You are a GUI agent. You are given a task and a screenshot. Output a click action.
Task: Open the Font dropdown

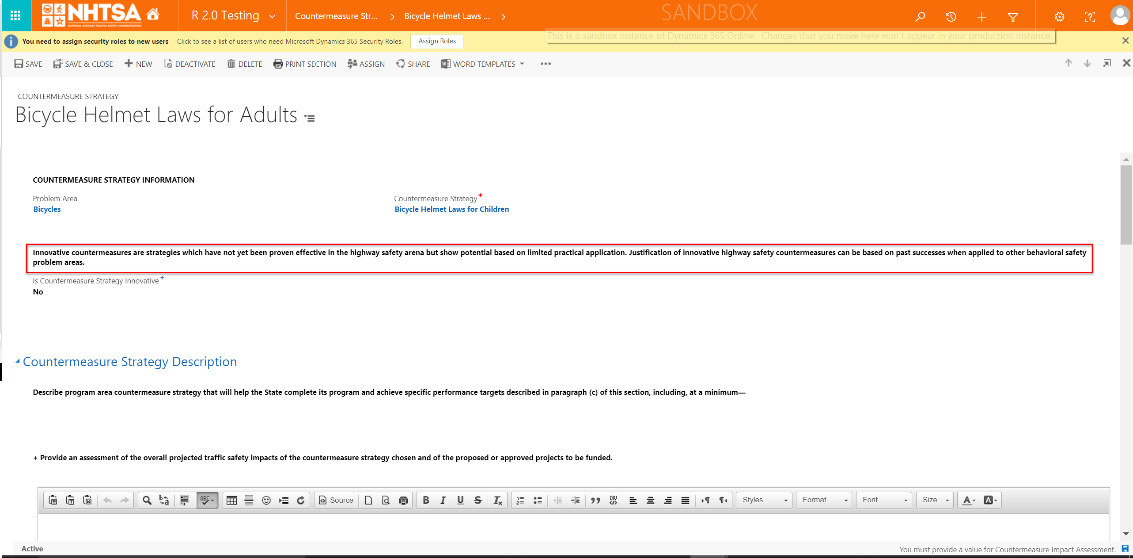click(884, 500)
